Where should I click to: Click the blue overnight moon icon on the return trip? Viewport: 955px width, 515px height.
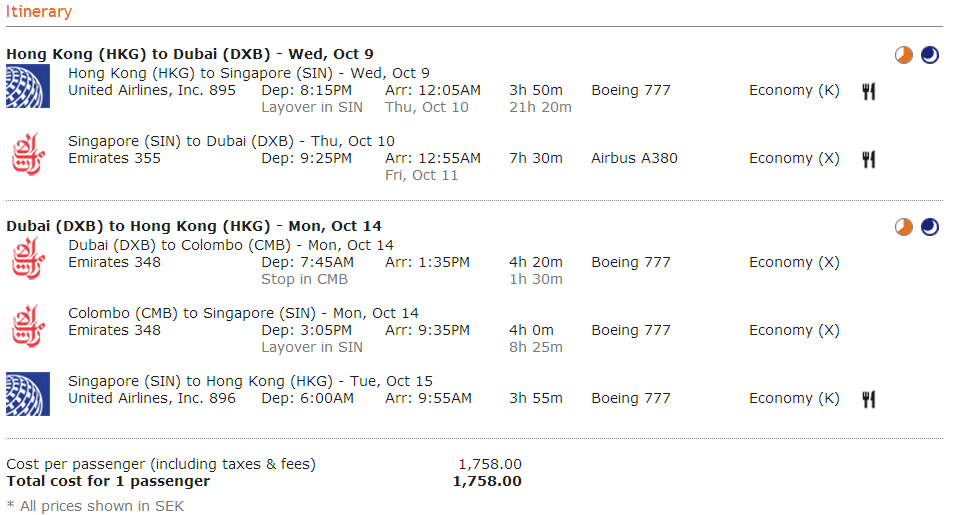pyautogui.click(x=930, y=228)
